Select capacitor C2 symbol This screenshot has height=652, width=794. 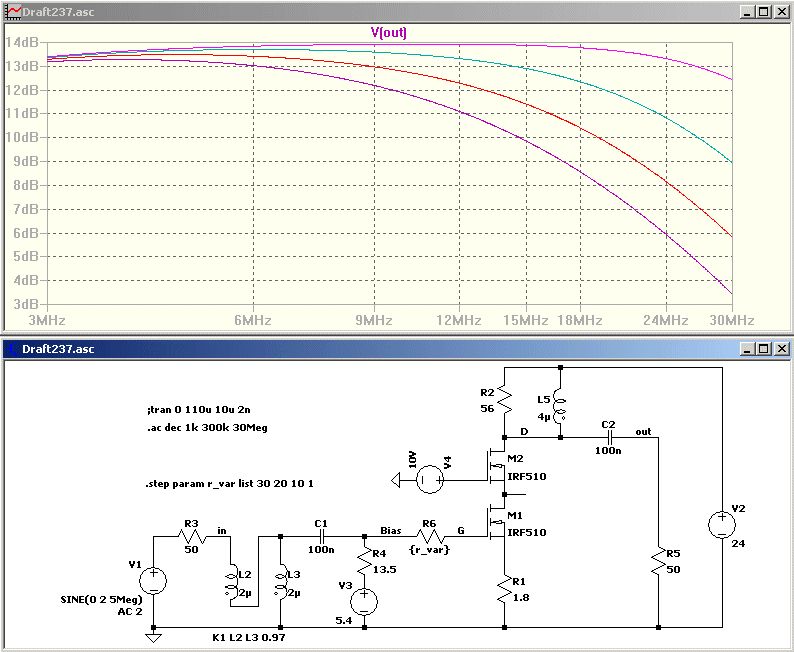coord(610,438)
